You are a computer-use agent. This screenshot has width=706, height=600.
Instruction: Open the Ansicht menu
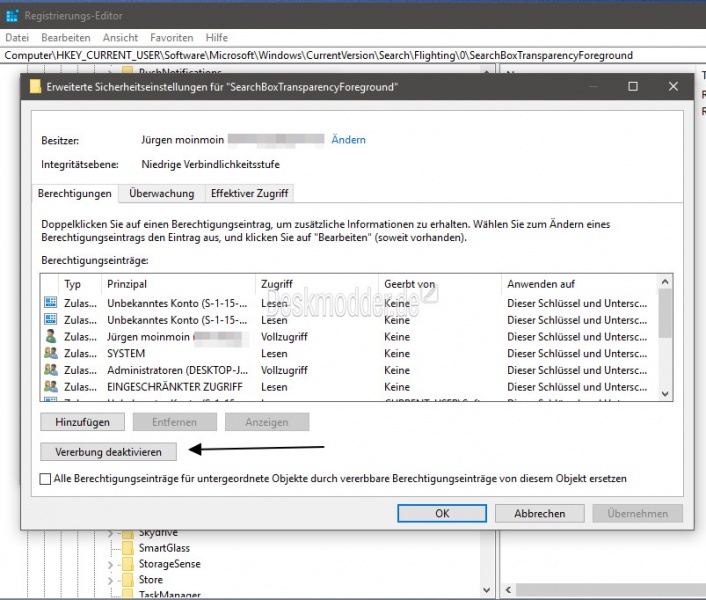120,38
